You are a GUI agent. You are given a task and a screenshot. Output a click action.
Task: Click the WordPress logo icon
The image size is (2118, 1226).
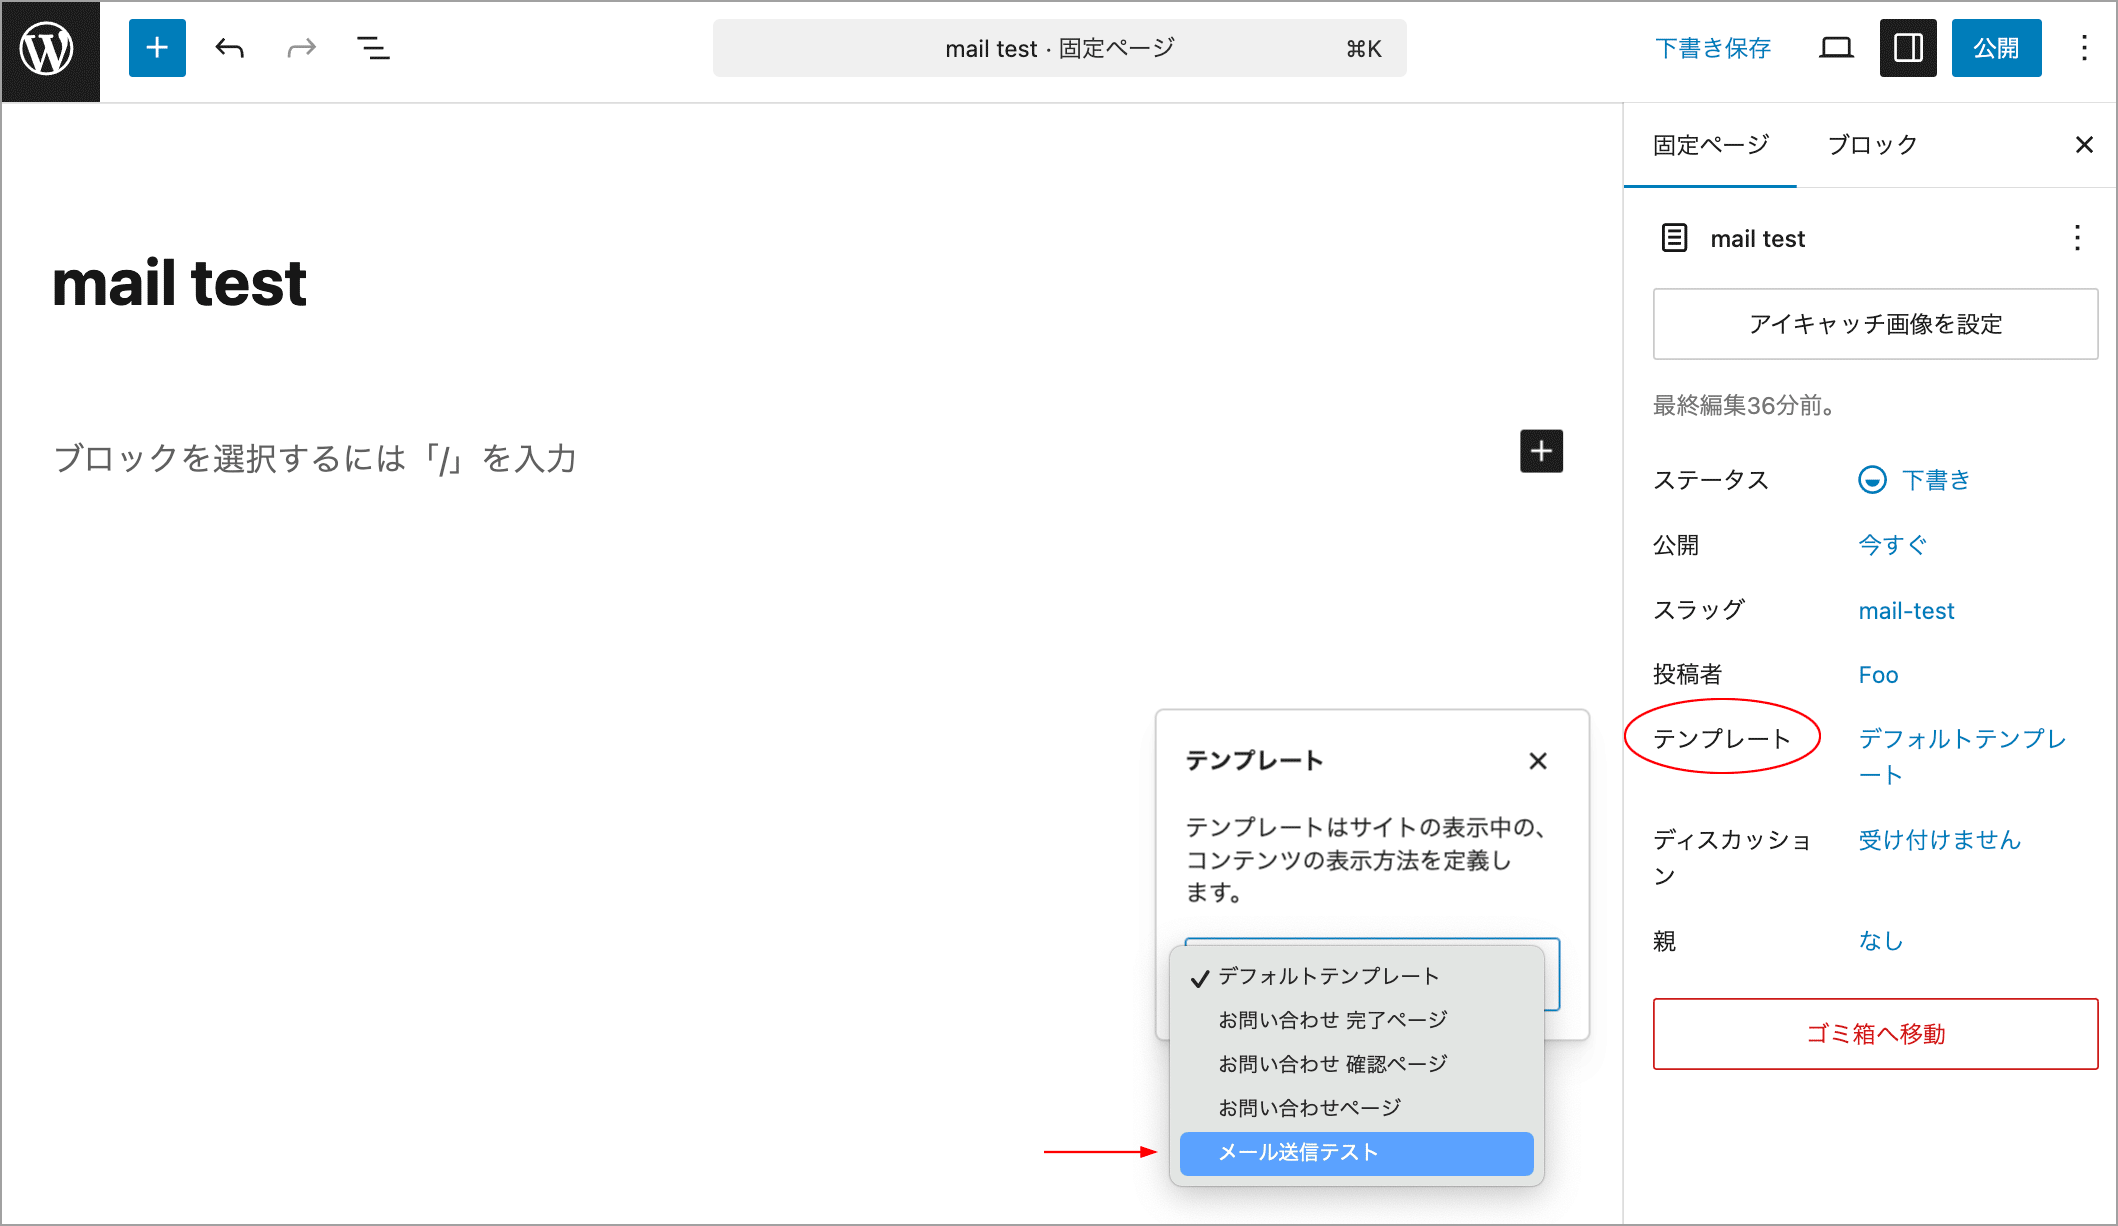[x=49, y=49]
